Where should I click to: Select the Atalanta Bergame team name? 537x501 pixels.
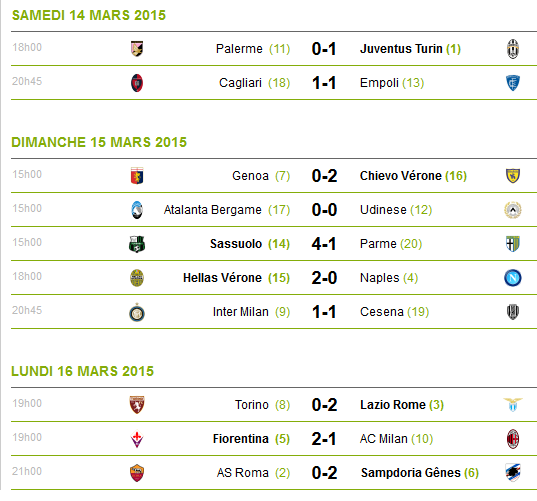tap(212, 210)
